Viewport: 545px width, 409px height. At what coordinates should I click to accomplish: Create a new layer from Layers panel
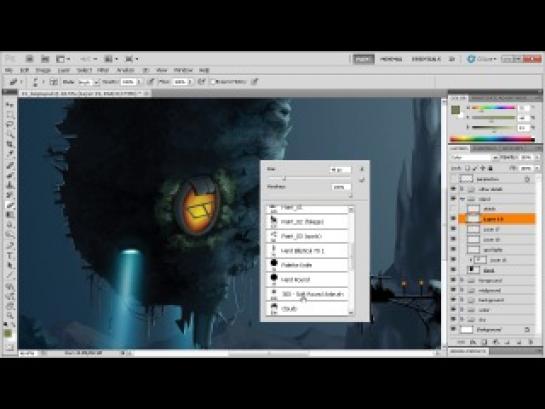pos(519,342)
